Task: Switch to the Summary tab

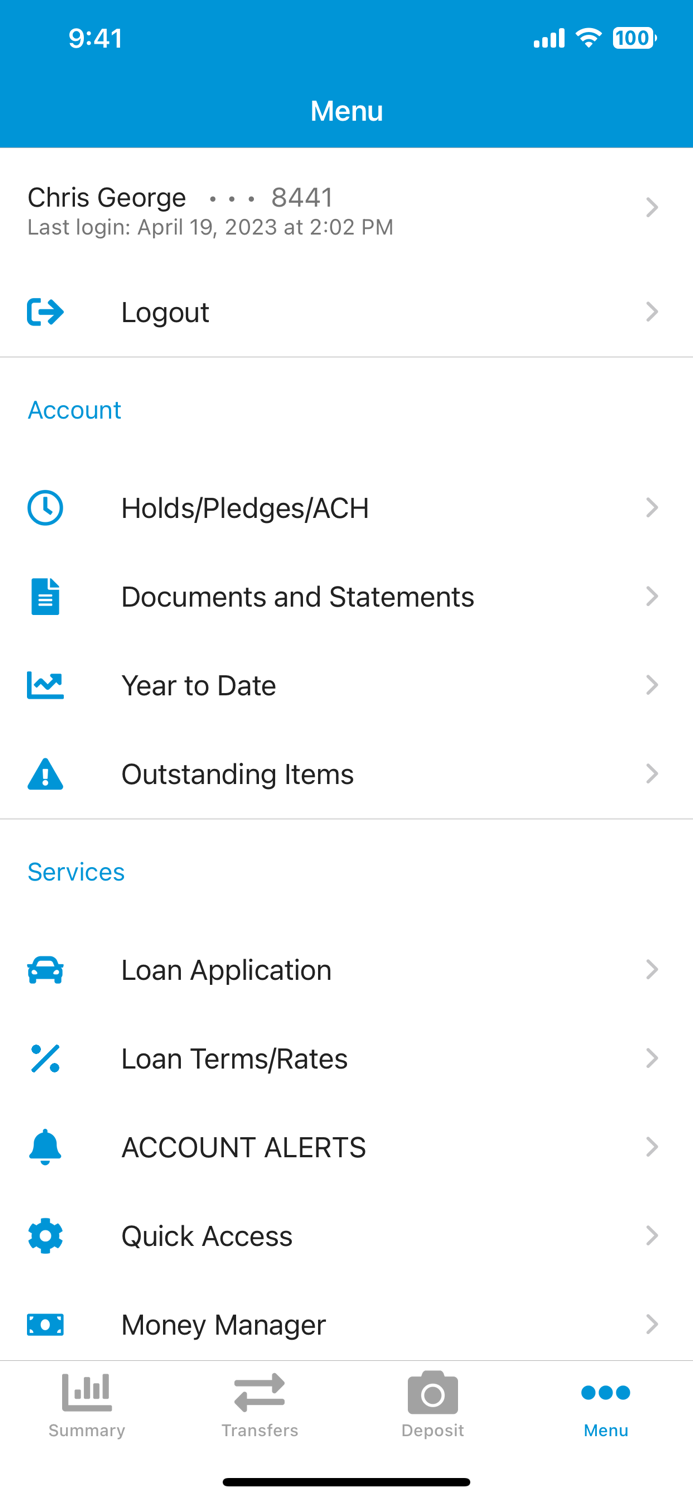Action: pos(86,1404)
